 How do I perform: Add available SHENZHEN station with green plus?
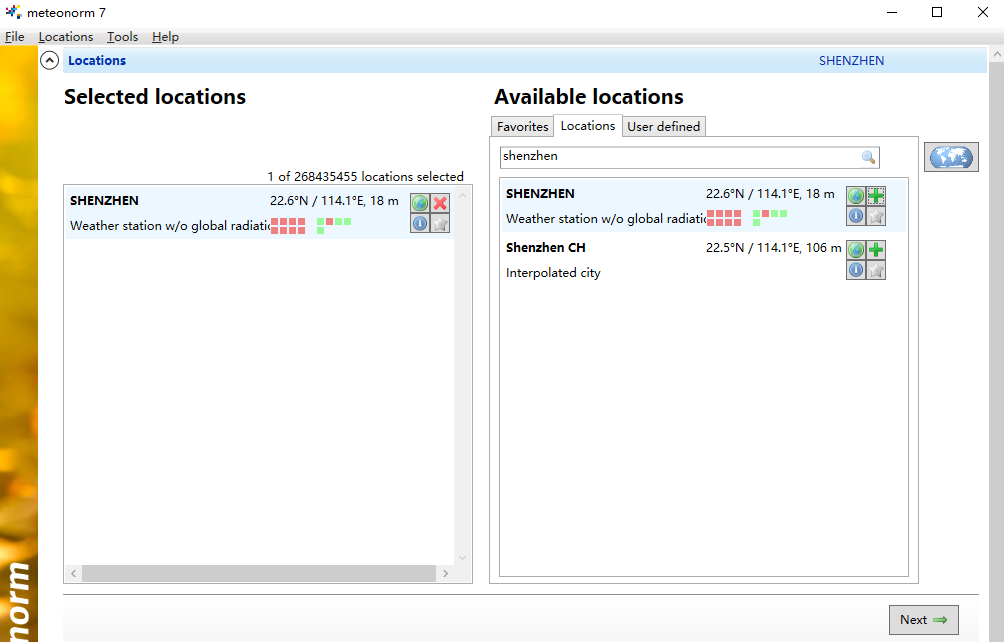click(x=876, y=196)
